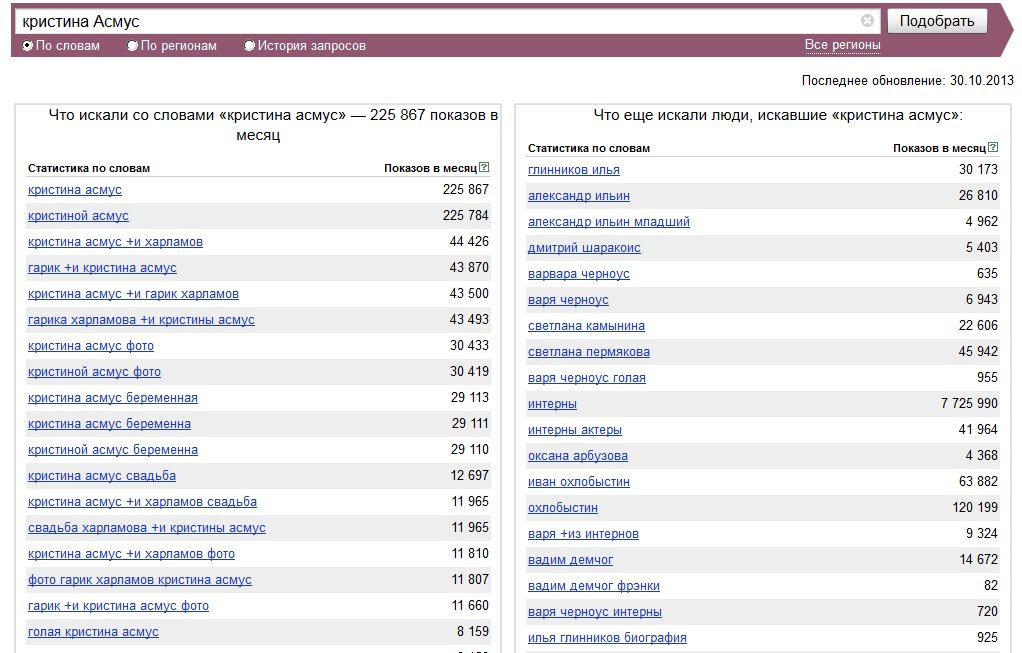This screenshot has width=1022, height=653.
Task: Open the дмитрий шаракоис link
Action: tap(584, 248)
